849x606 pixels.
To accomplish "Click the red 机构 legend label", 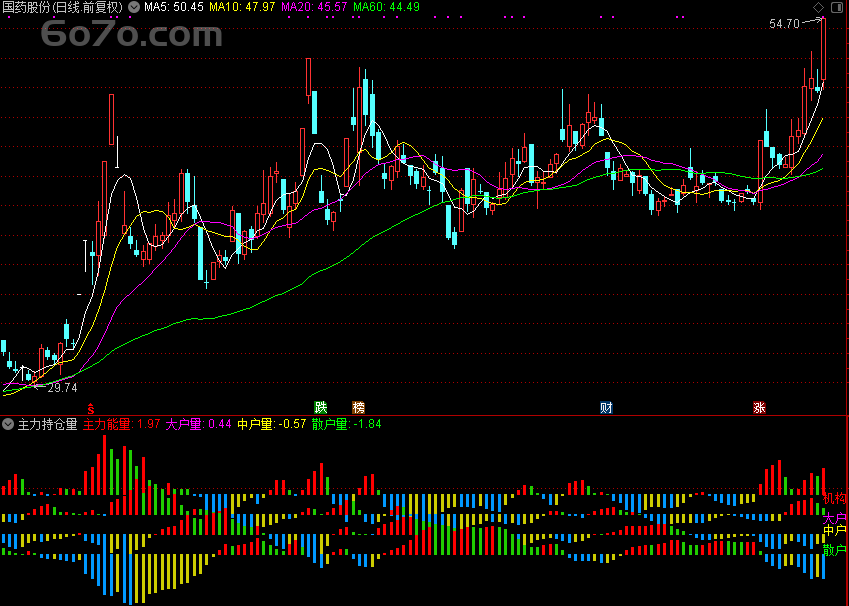I will pyautogui.click(x=834, y=498).
